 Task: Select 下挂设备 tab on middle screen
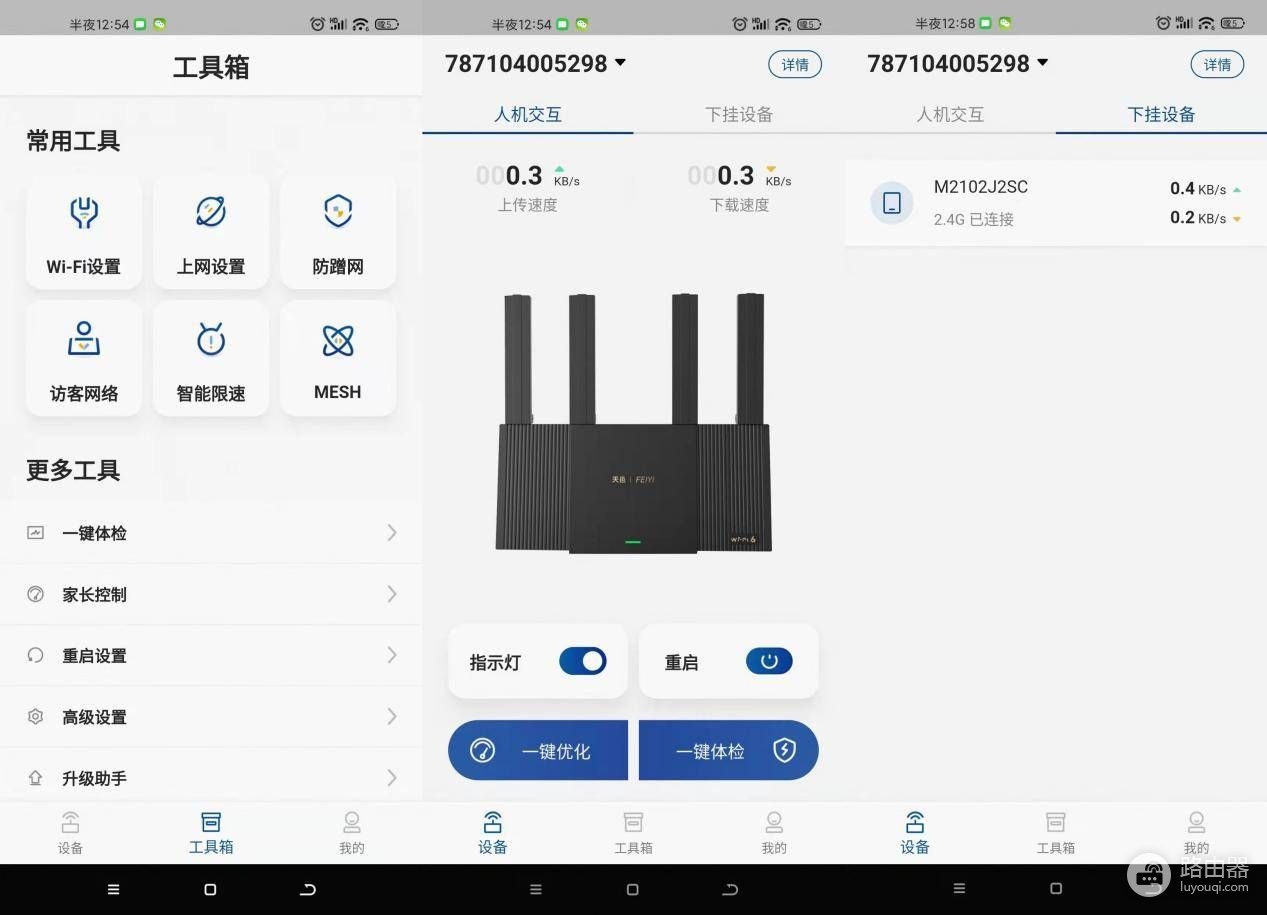click(x=739, y=114)
